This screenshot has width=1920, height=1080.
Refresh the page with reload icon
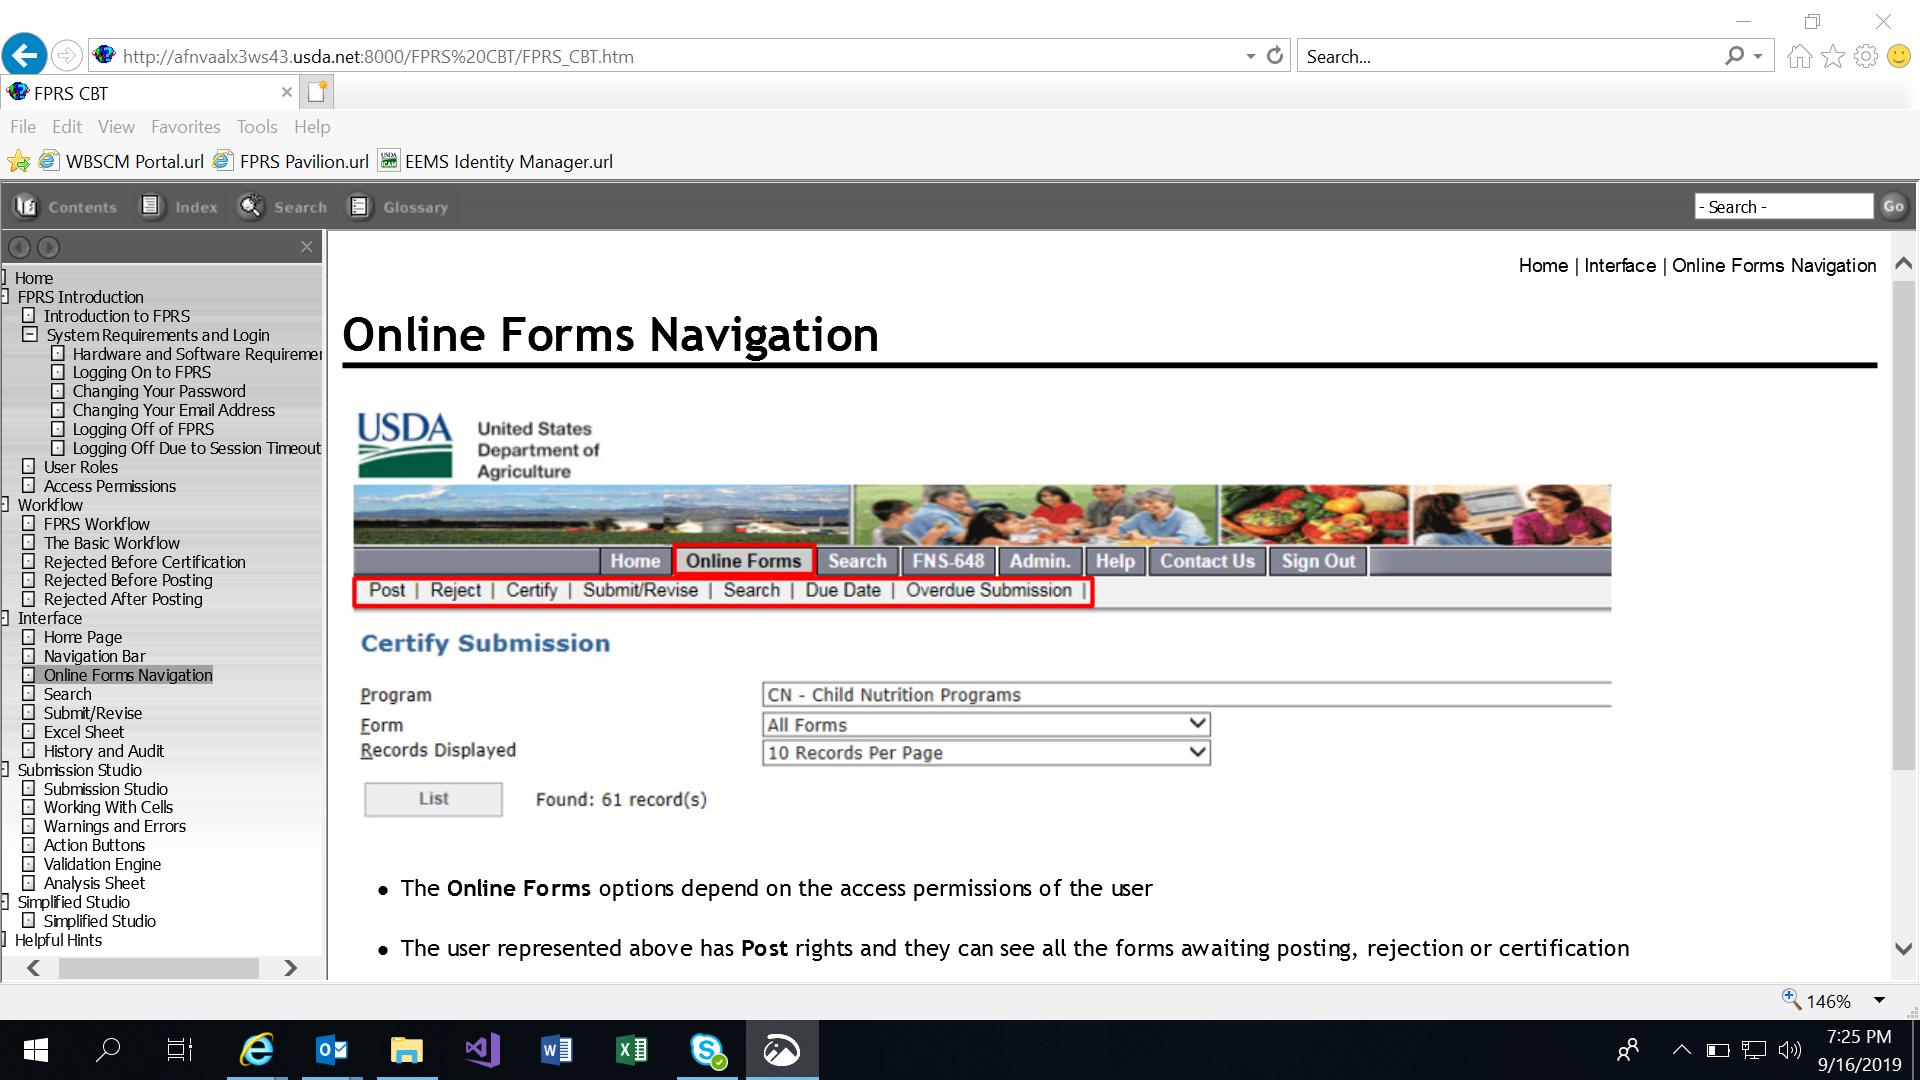click(1275, 56)
